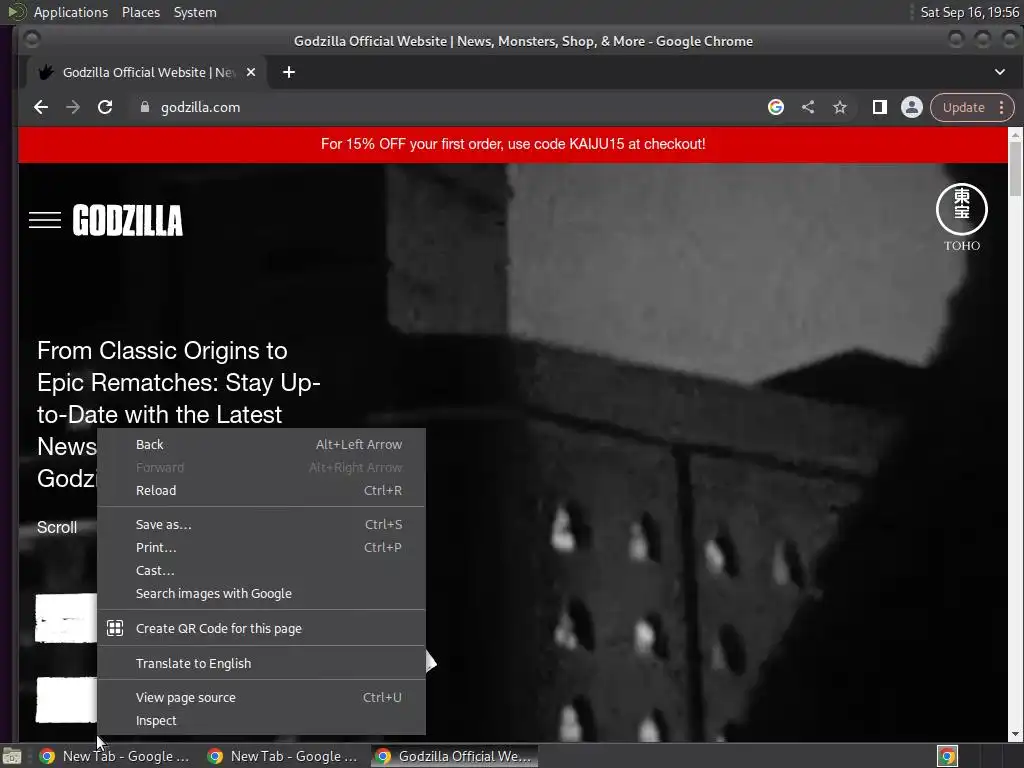This screenshot has height=768, width=1024.
Task: Click the page vertical scrollbar thumb
Action: [1015, 167]
